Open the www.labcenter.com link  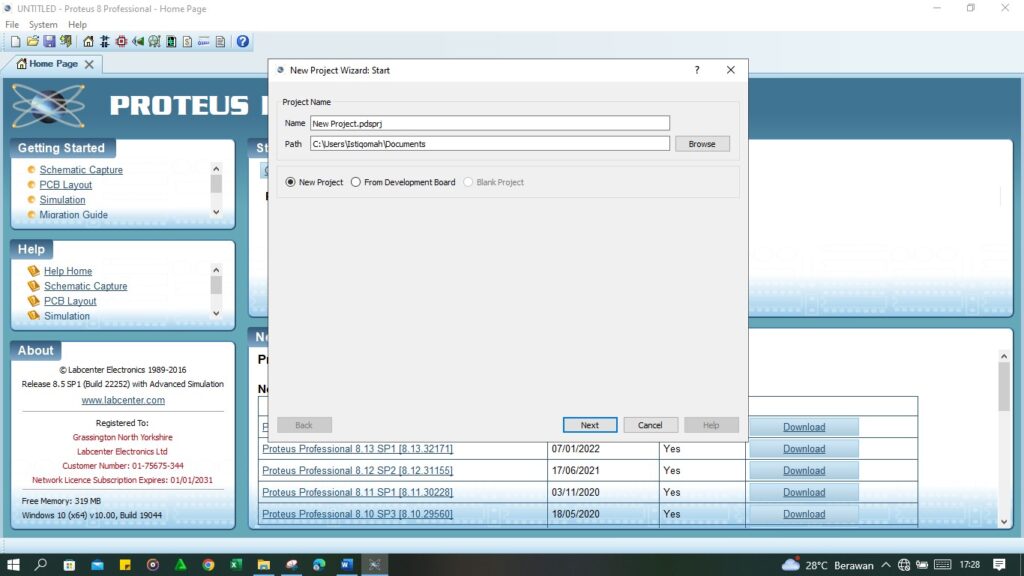tap(123, 399)
